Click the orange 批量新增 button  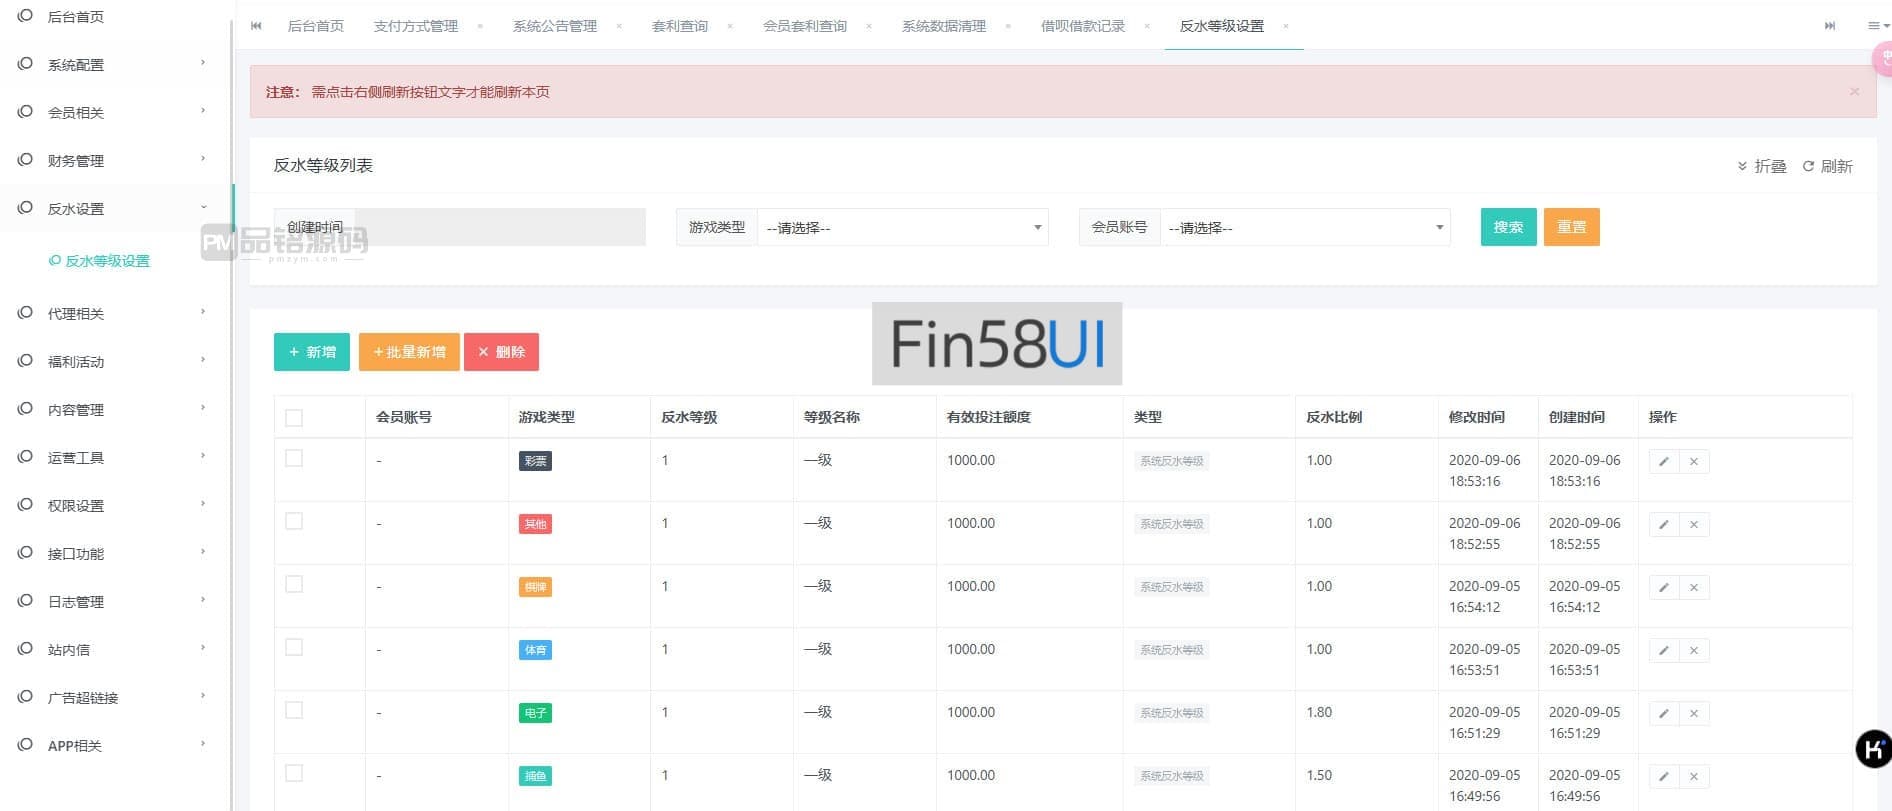[x=409, y=352]
